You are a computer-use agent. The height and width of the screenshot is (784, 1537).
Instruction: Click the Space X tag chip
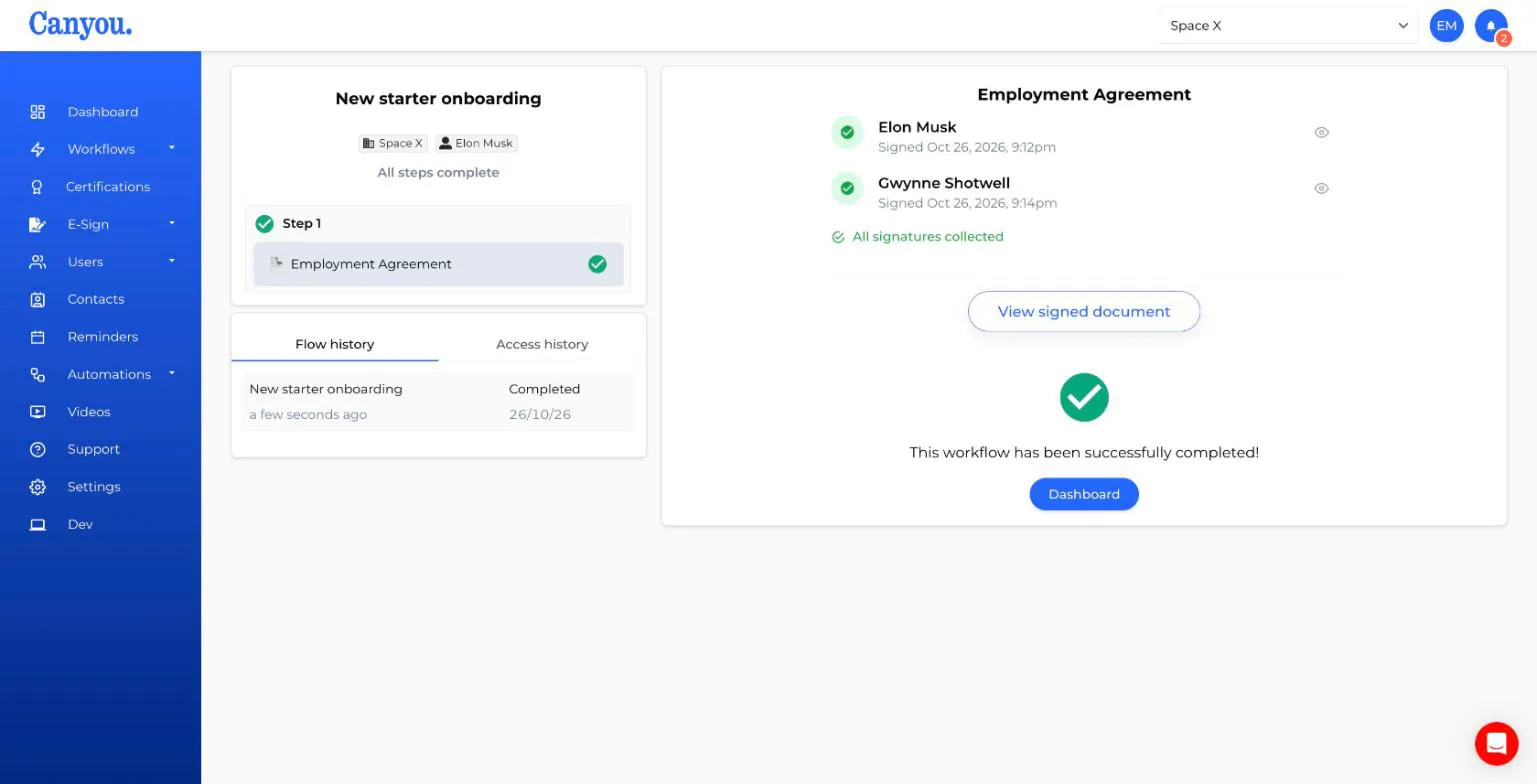pyautogui.click(x=393, y=143)
